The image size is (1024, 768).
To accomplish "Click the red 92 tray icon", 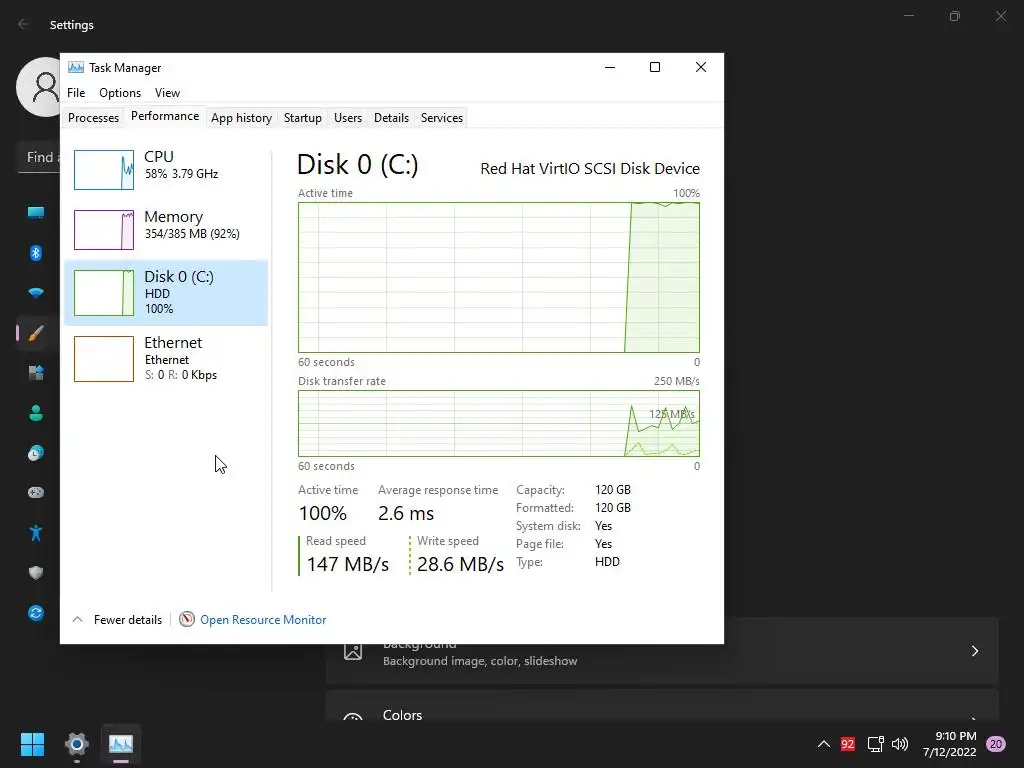I will tap(848, 744).
